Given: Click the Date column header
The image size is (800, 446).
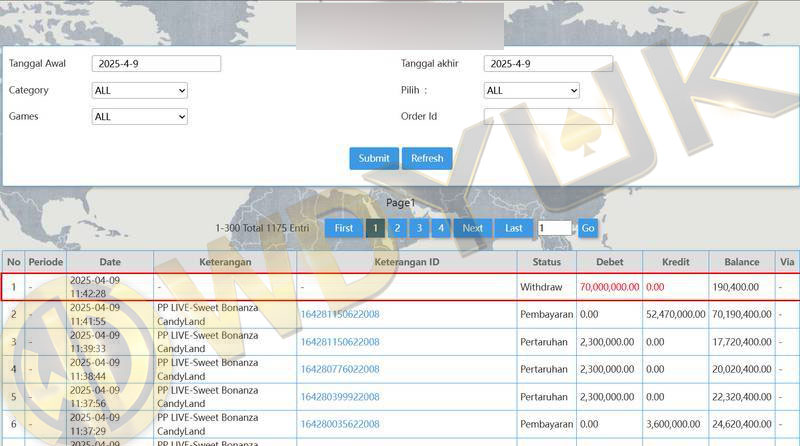Looking at the screenshot, I should coord(110,262).
